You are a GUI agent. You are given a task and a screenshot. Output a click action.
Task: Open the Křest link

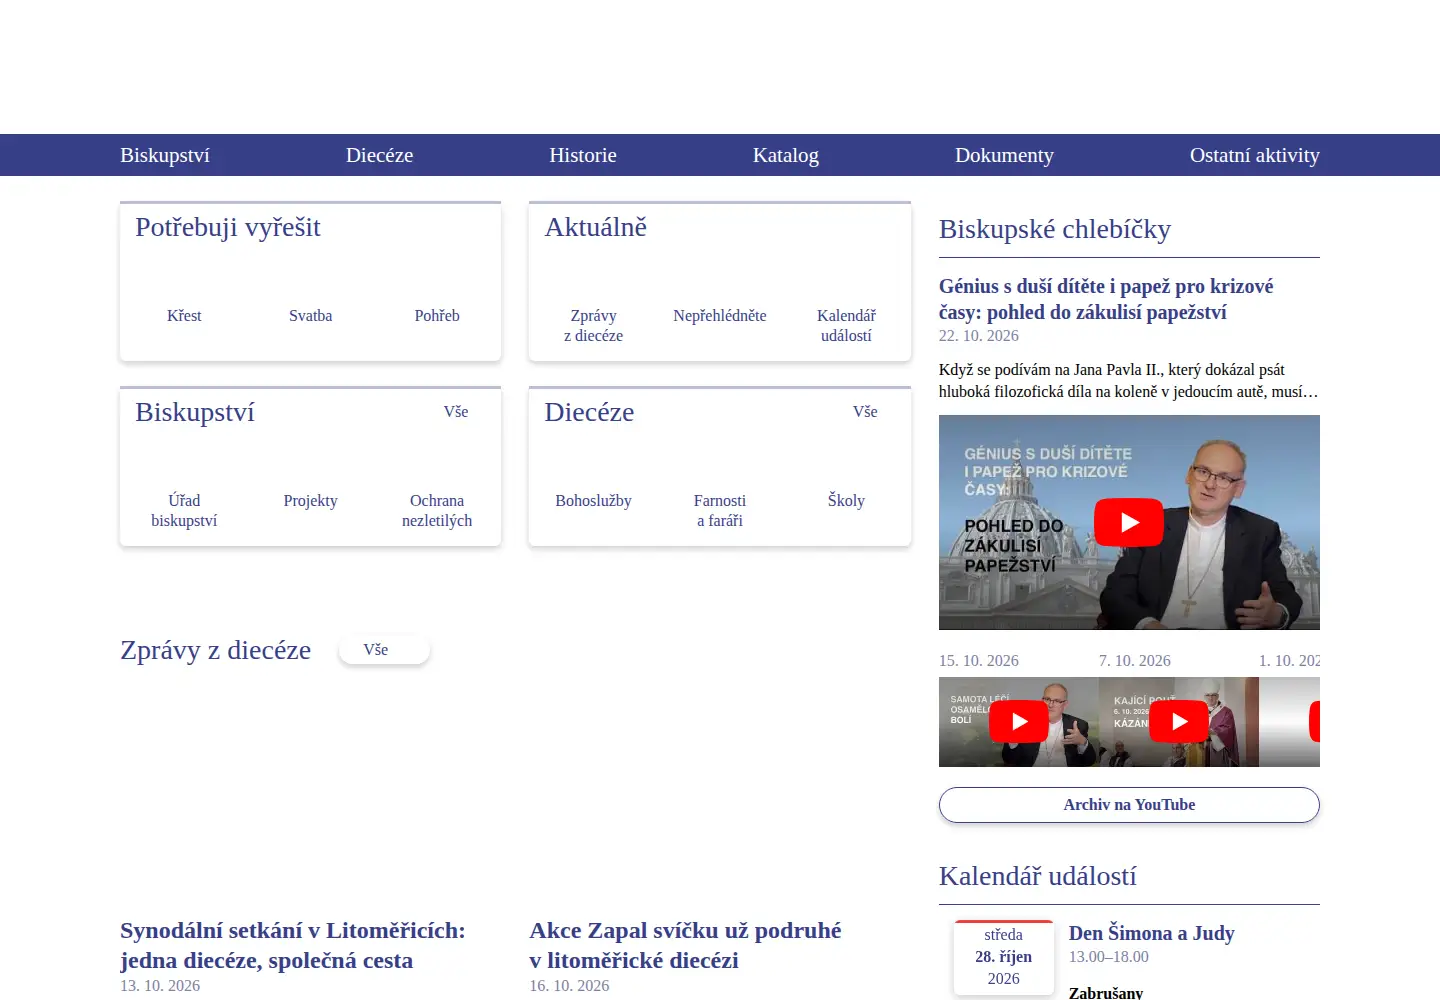pyautogui.click(x=184, y=315)
